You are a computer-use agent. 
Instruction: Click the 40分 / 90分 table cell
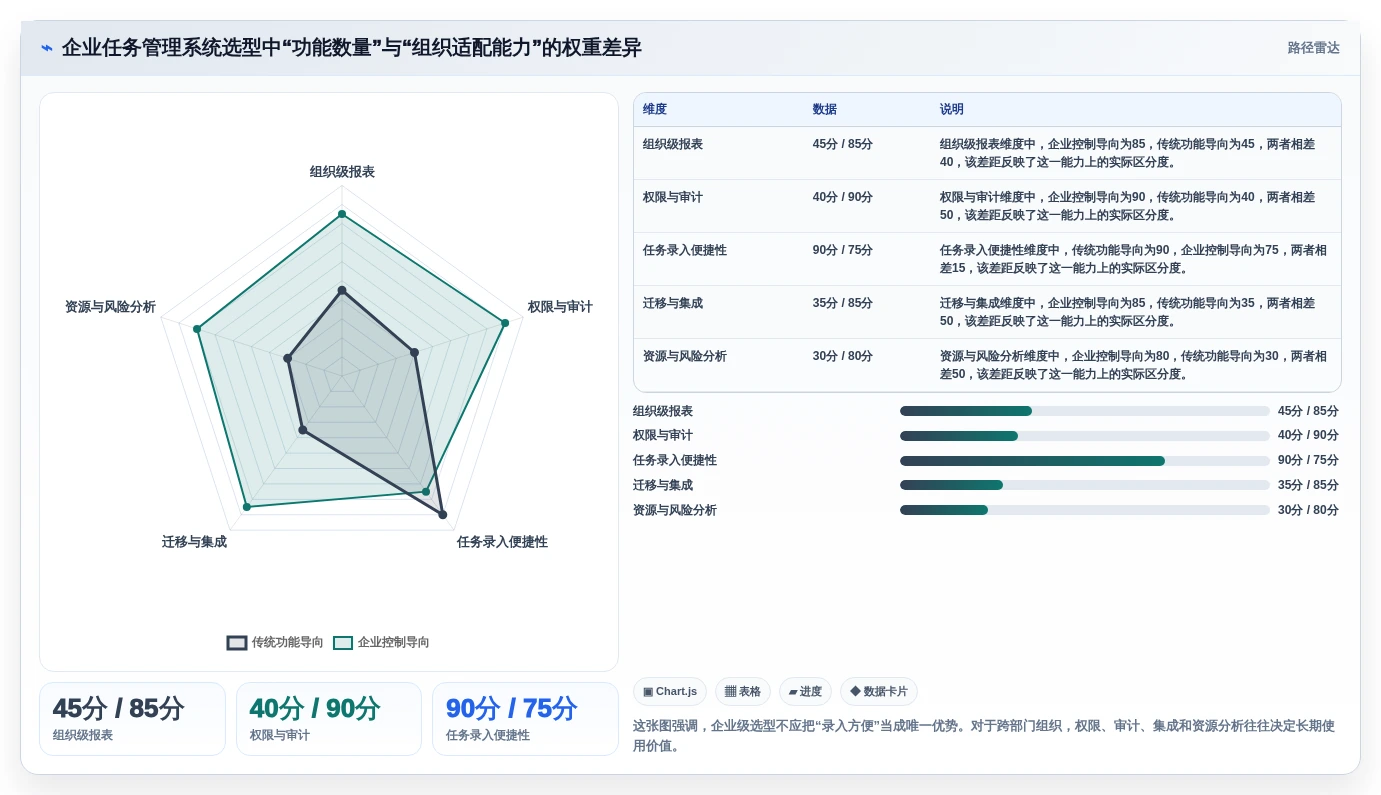843,197
